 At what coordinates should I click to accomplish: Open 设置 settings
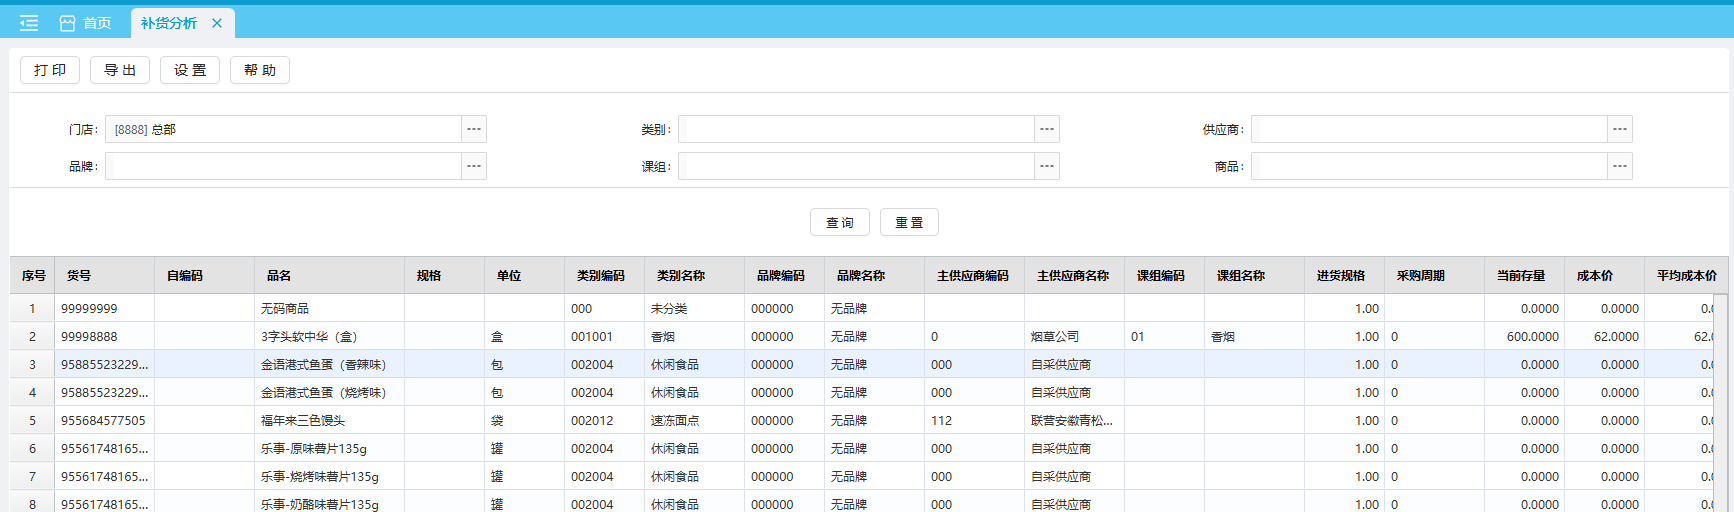190,70
